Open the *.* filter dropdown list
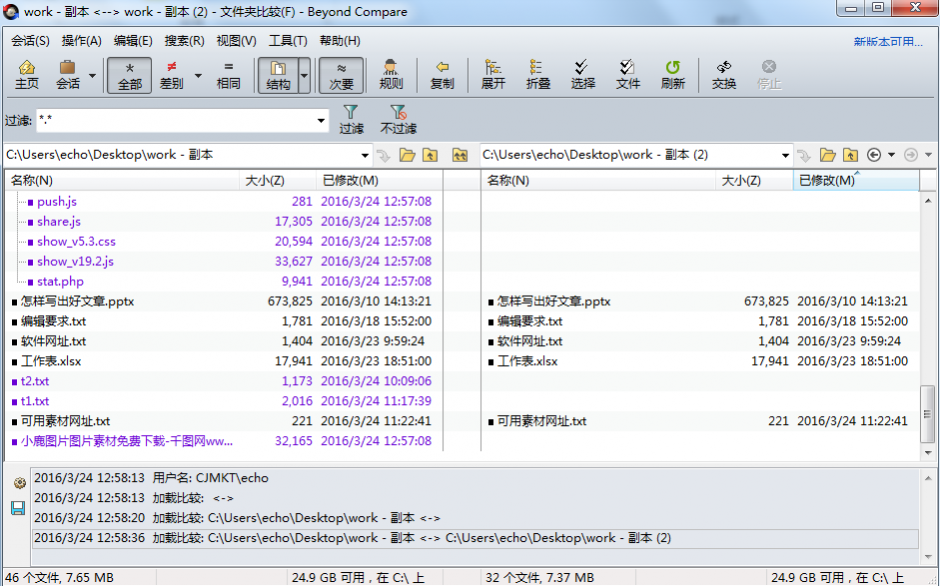940x586 pixels. pos(322,120)
